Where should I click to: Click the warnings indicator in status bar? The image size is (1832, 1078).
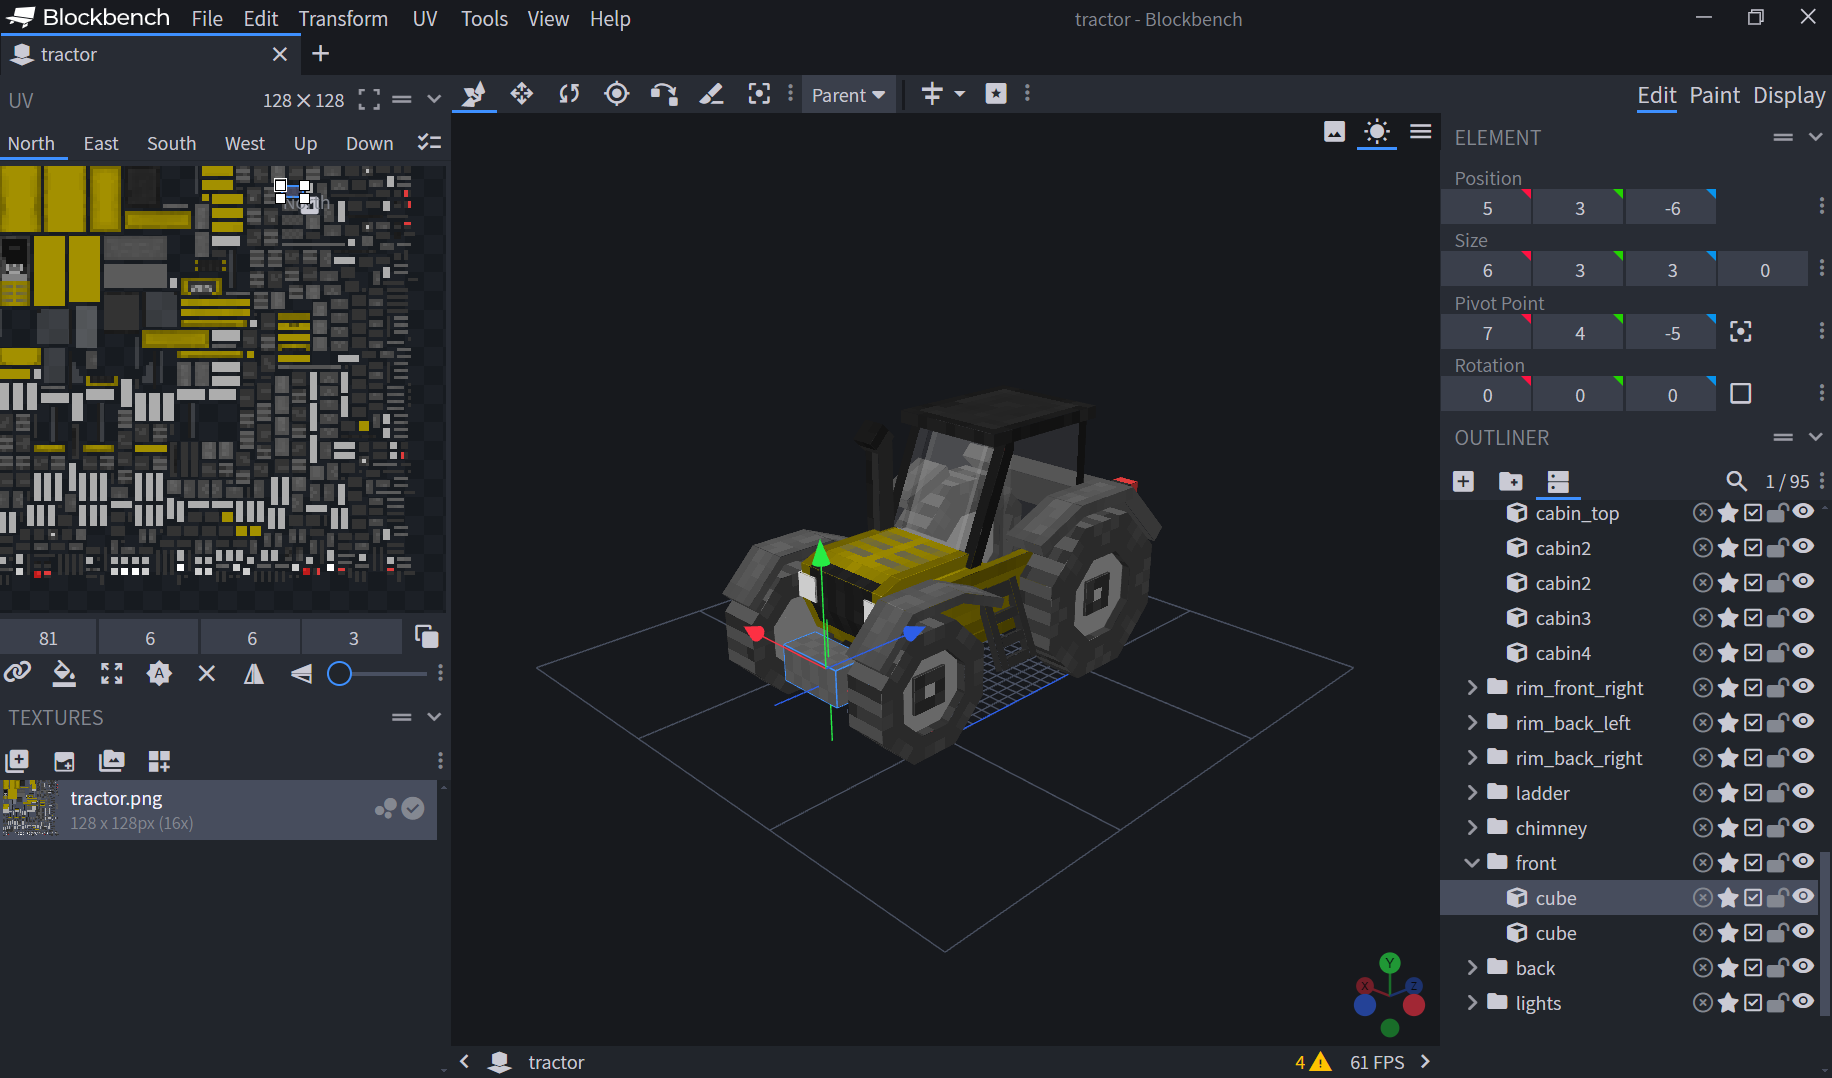[1312, 1062]
